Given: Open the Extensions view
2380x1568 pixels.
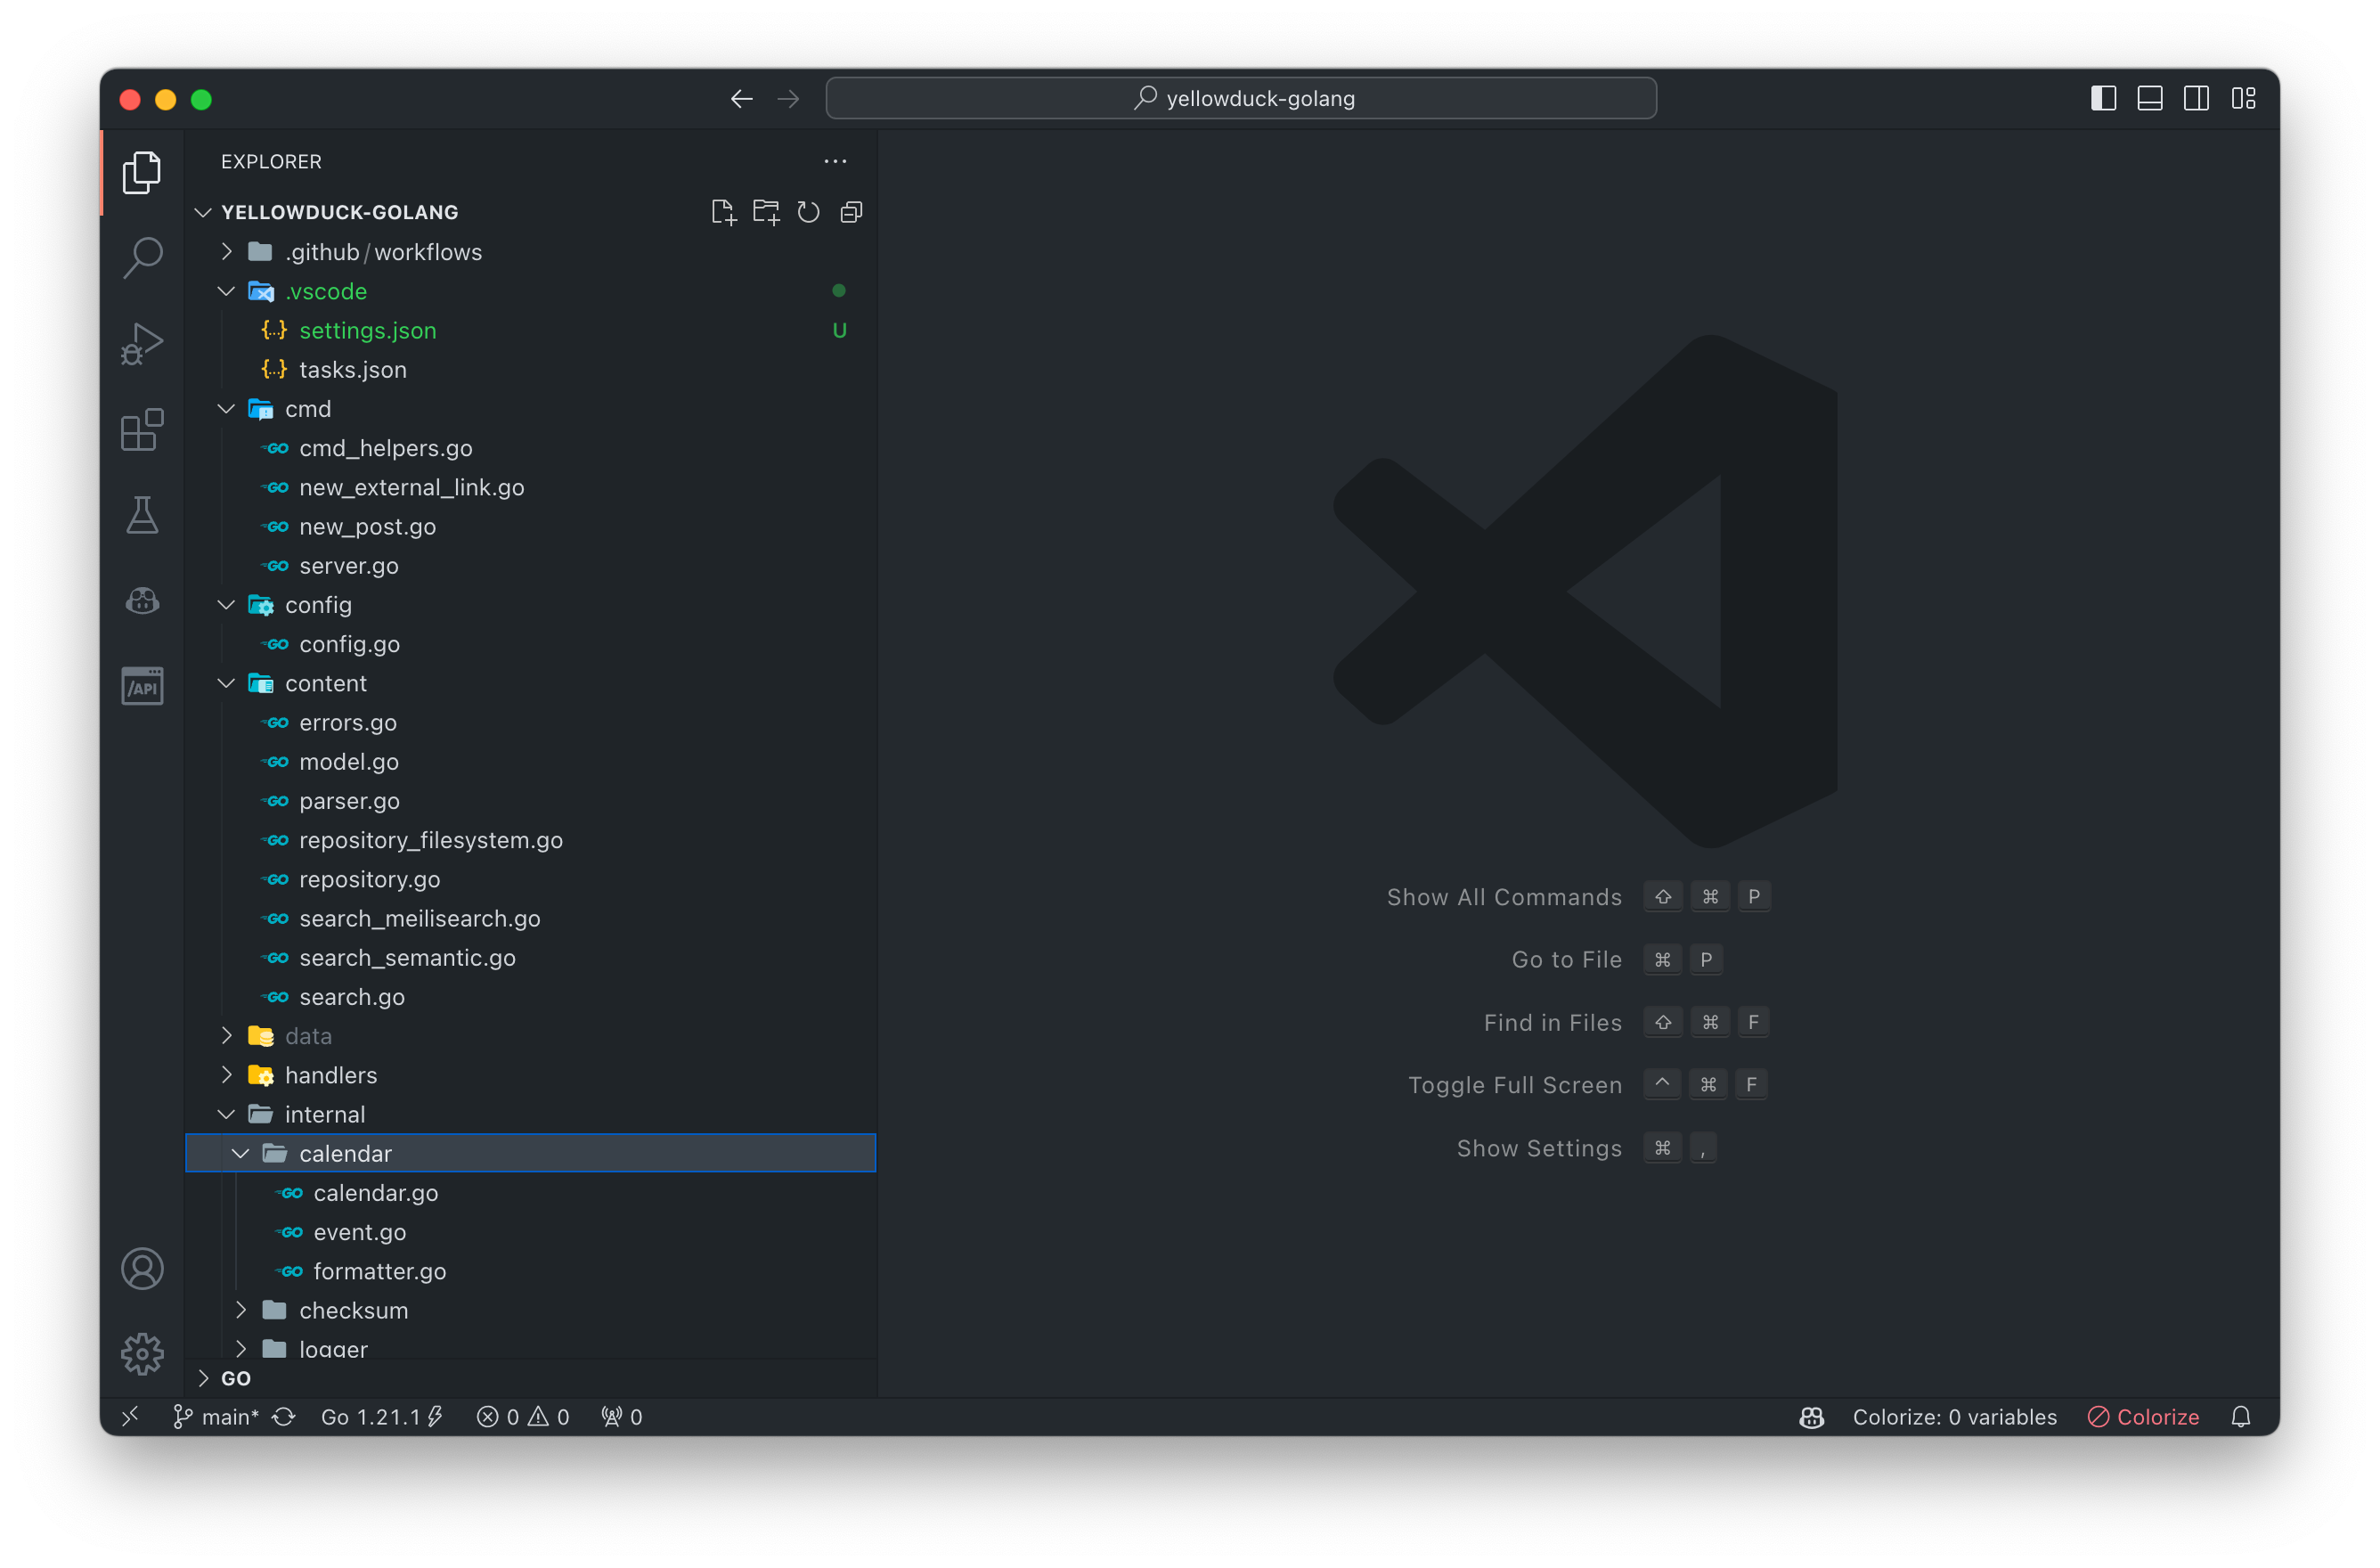Looking at the screenshot, I should 142,430.
